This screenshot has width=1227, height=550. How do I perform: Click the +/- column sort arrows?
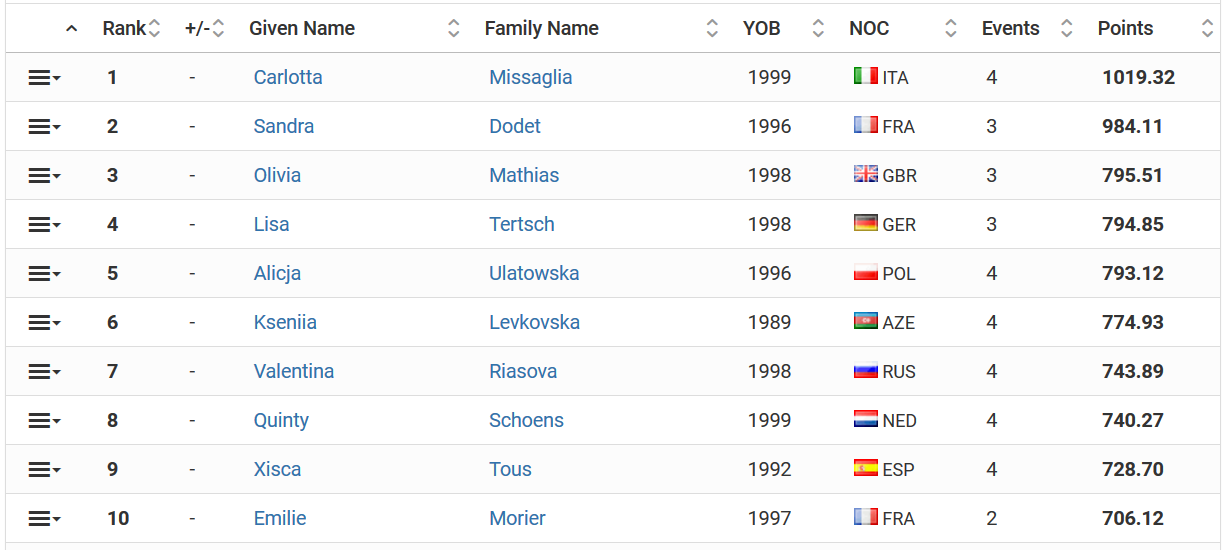(218, 29)
